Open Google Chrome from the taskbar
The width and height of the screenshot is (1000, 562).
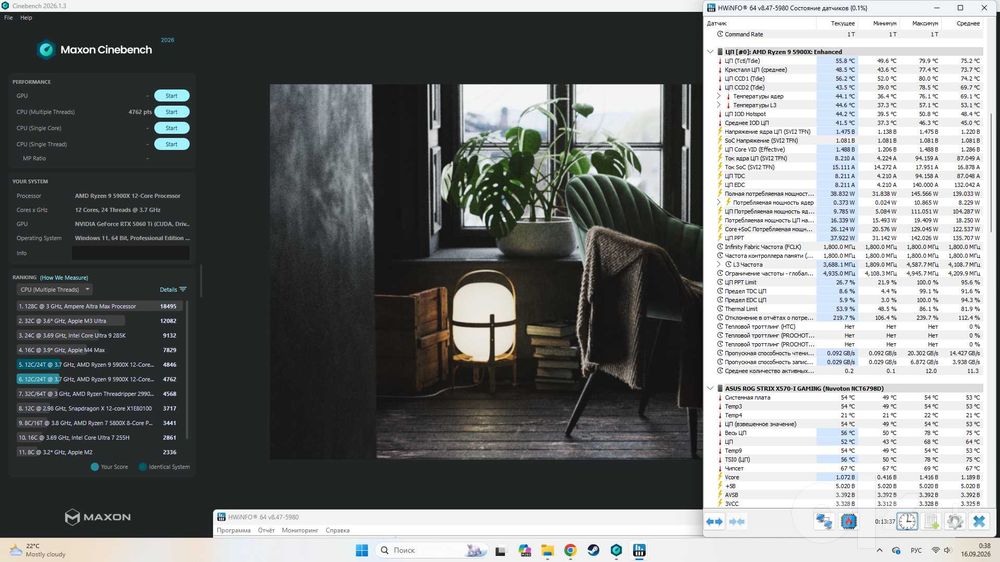pyautogui.click(x=570, y=550)
